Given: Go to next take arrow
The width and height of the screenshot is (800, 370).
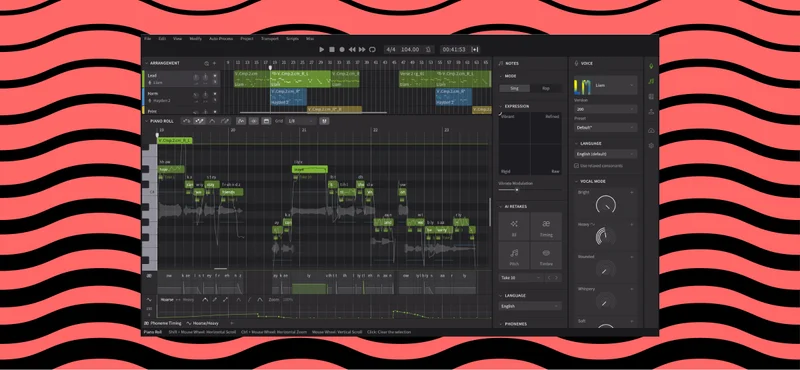Looking at the screenshot, I should (x=557, y=278).
